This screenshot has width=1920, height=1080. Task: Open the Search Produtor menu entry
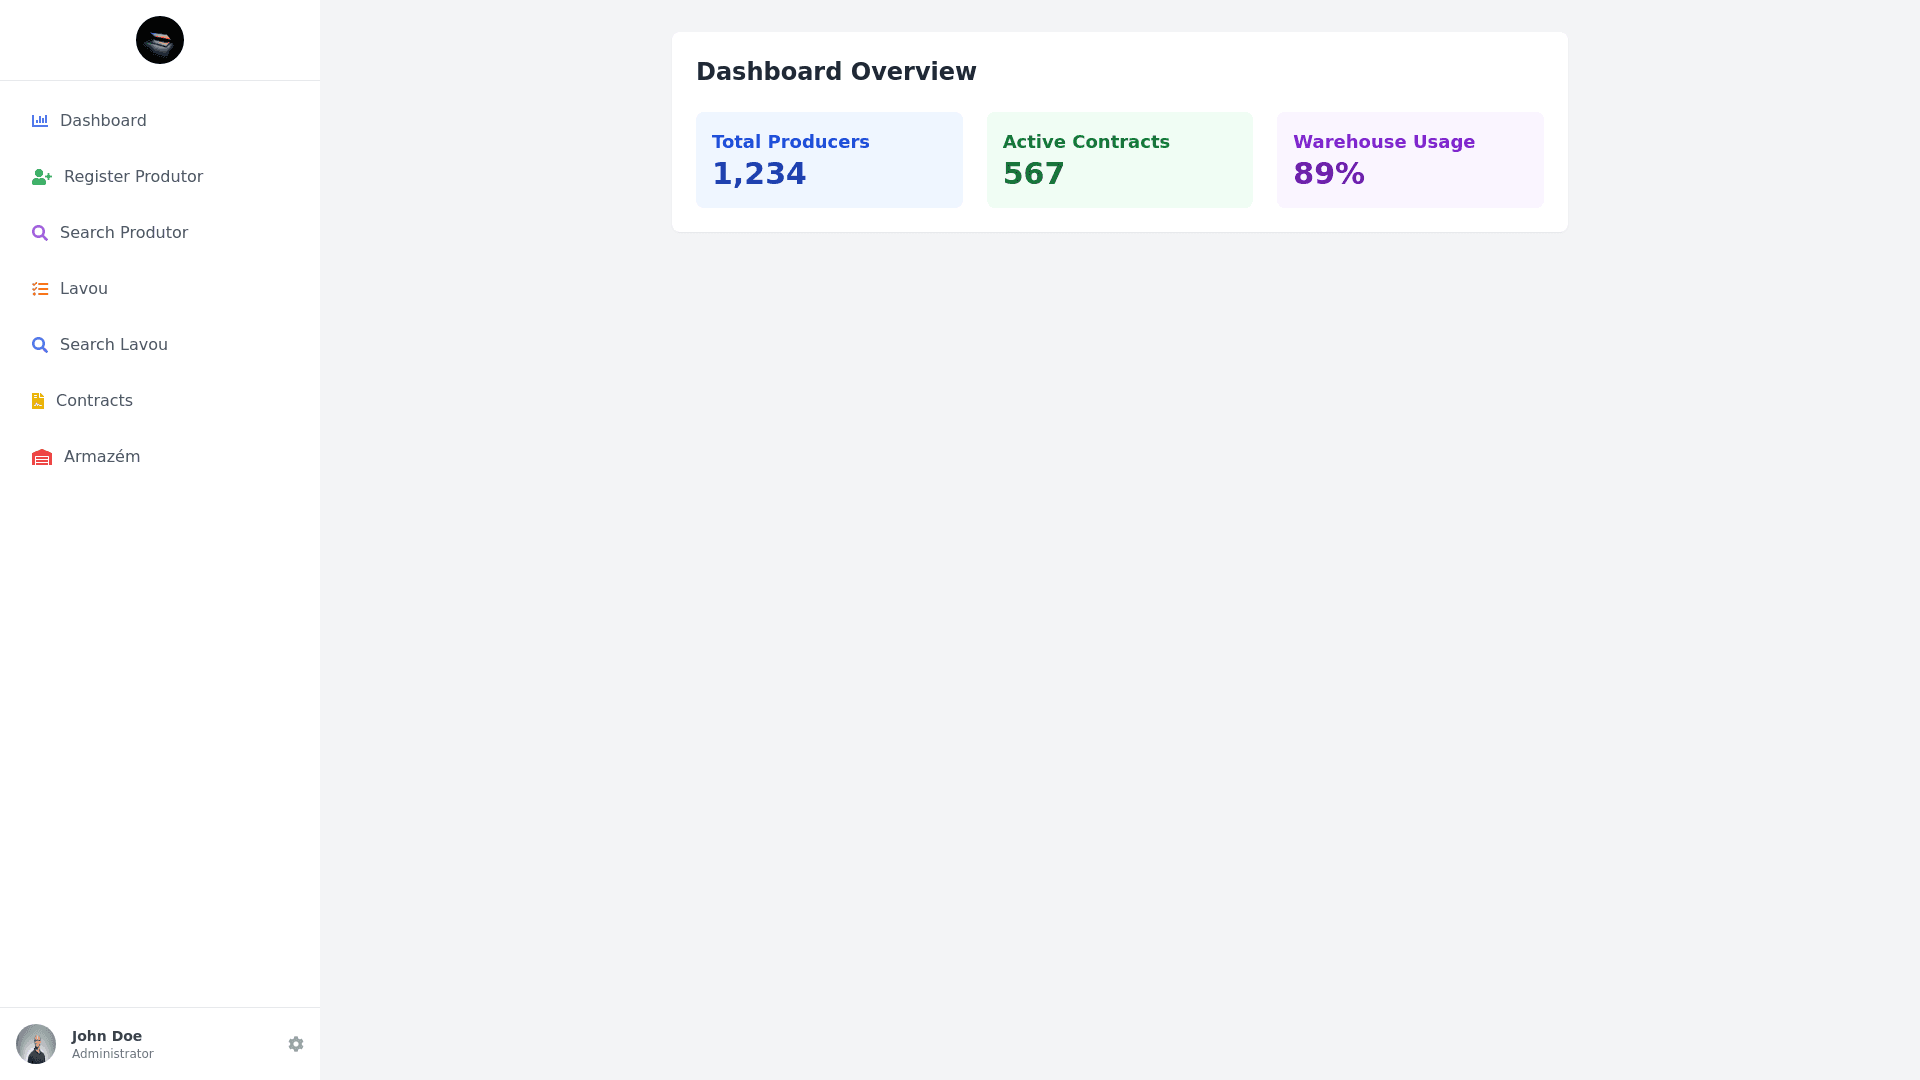(x=124, y=233)
